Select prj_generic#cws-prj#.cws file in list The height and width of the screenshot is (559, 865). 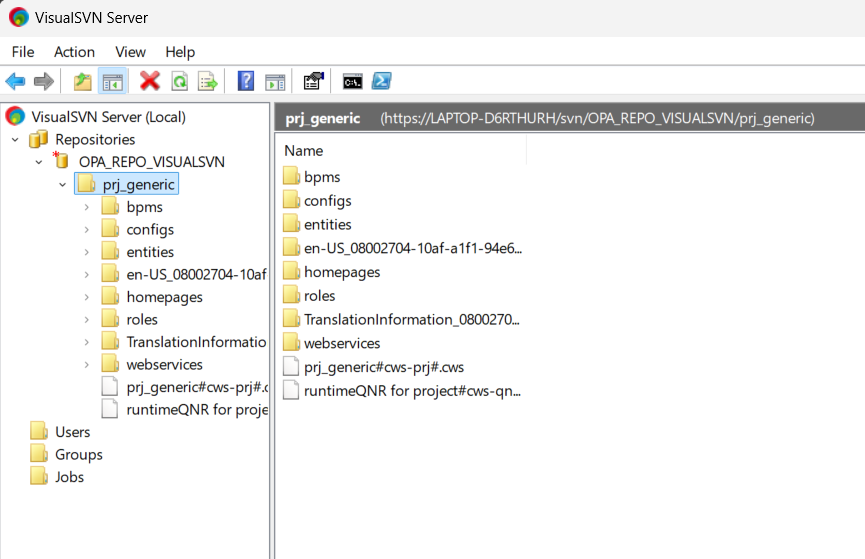(x=374, y=367)
